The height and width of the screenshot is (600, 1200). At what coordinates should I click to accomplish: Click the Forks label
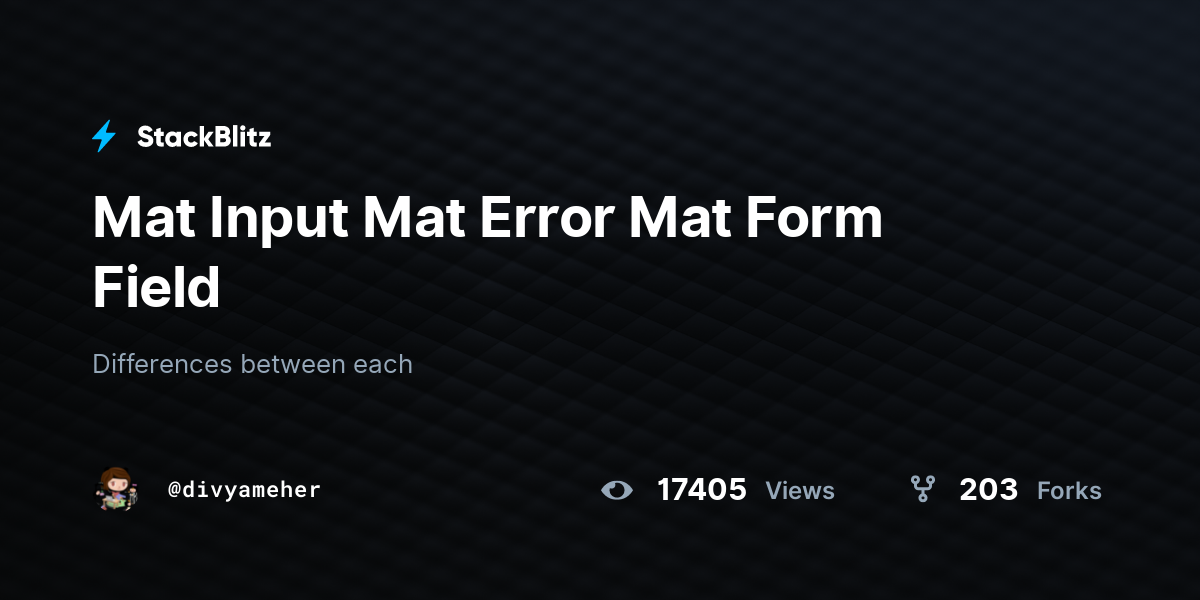point(1069,491)
